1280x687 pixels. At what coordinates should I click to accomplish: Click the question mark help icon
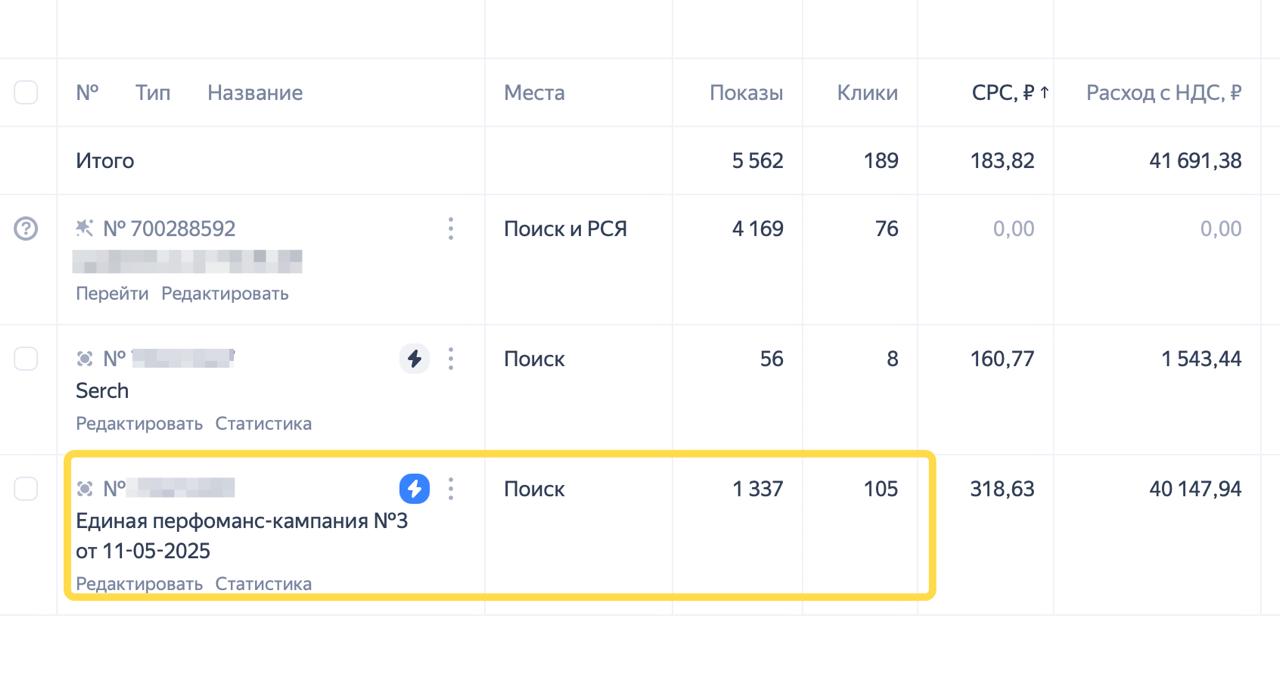click(x=25, y=229)
